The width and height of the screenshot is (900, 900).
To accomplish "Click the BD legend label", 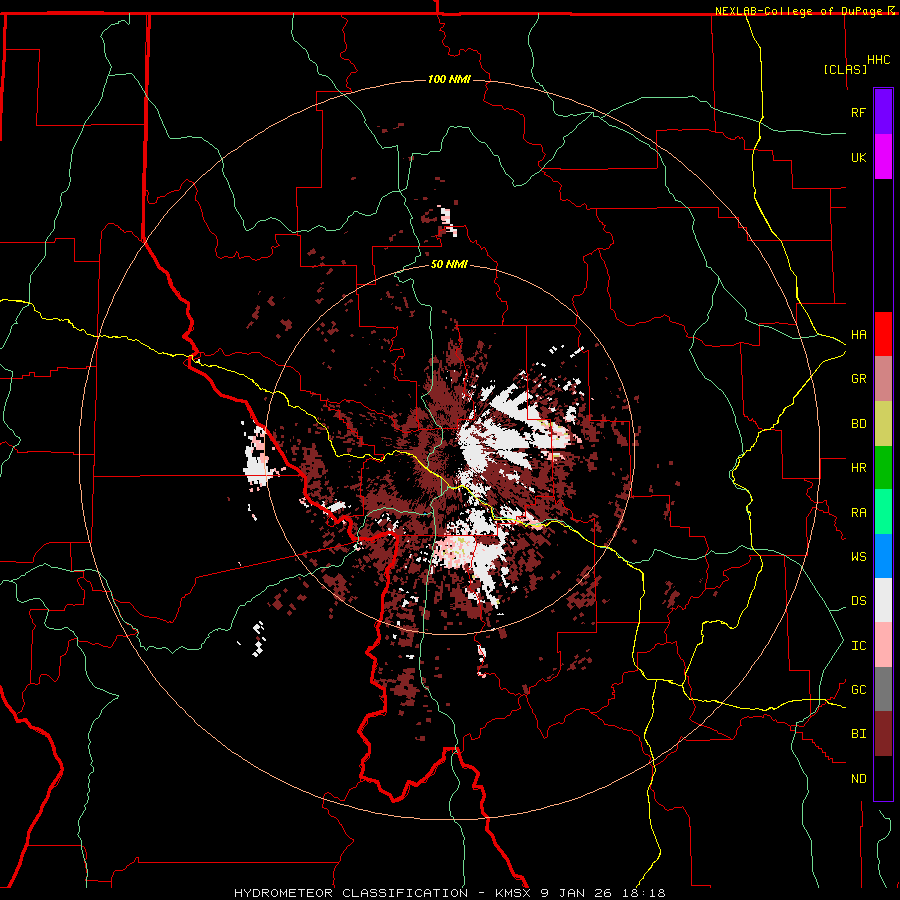I will tap(858, 424).
